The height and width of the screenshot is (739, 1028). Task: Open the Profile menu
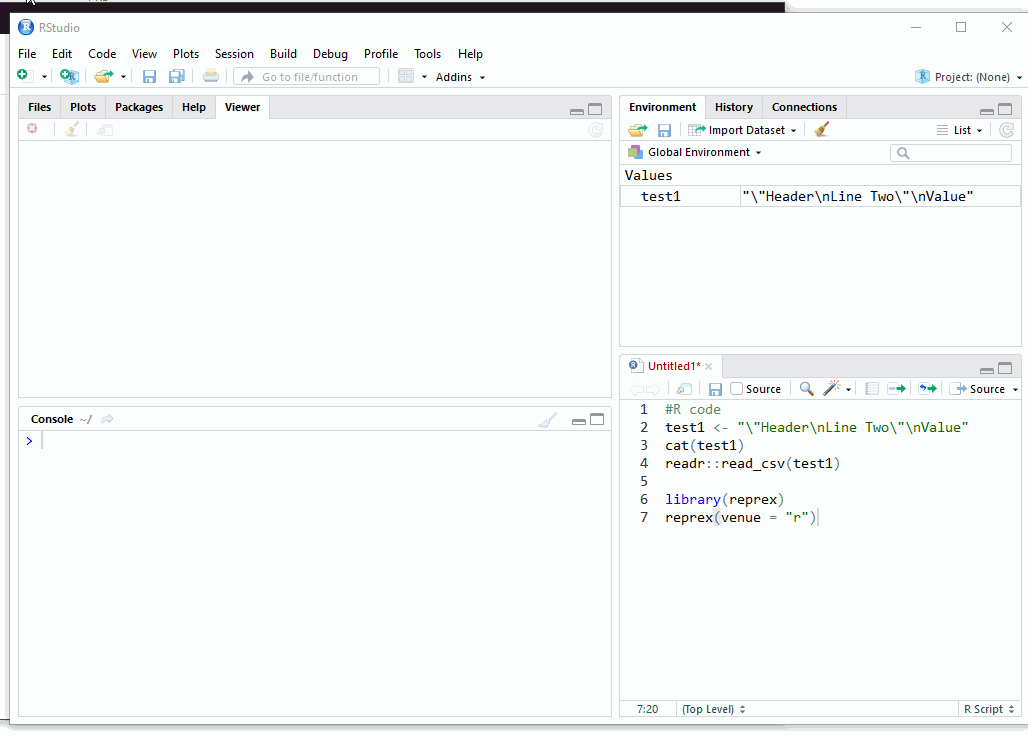click(x=381, y=54)
